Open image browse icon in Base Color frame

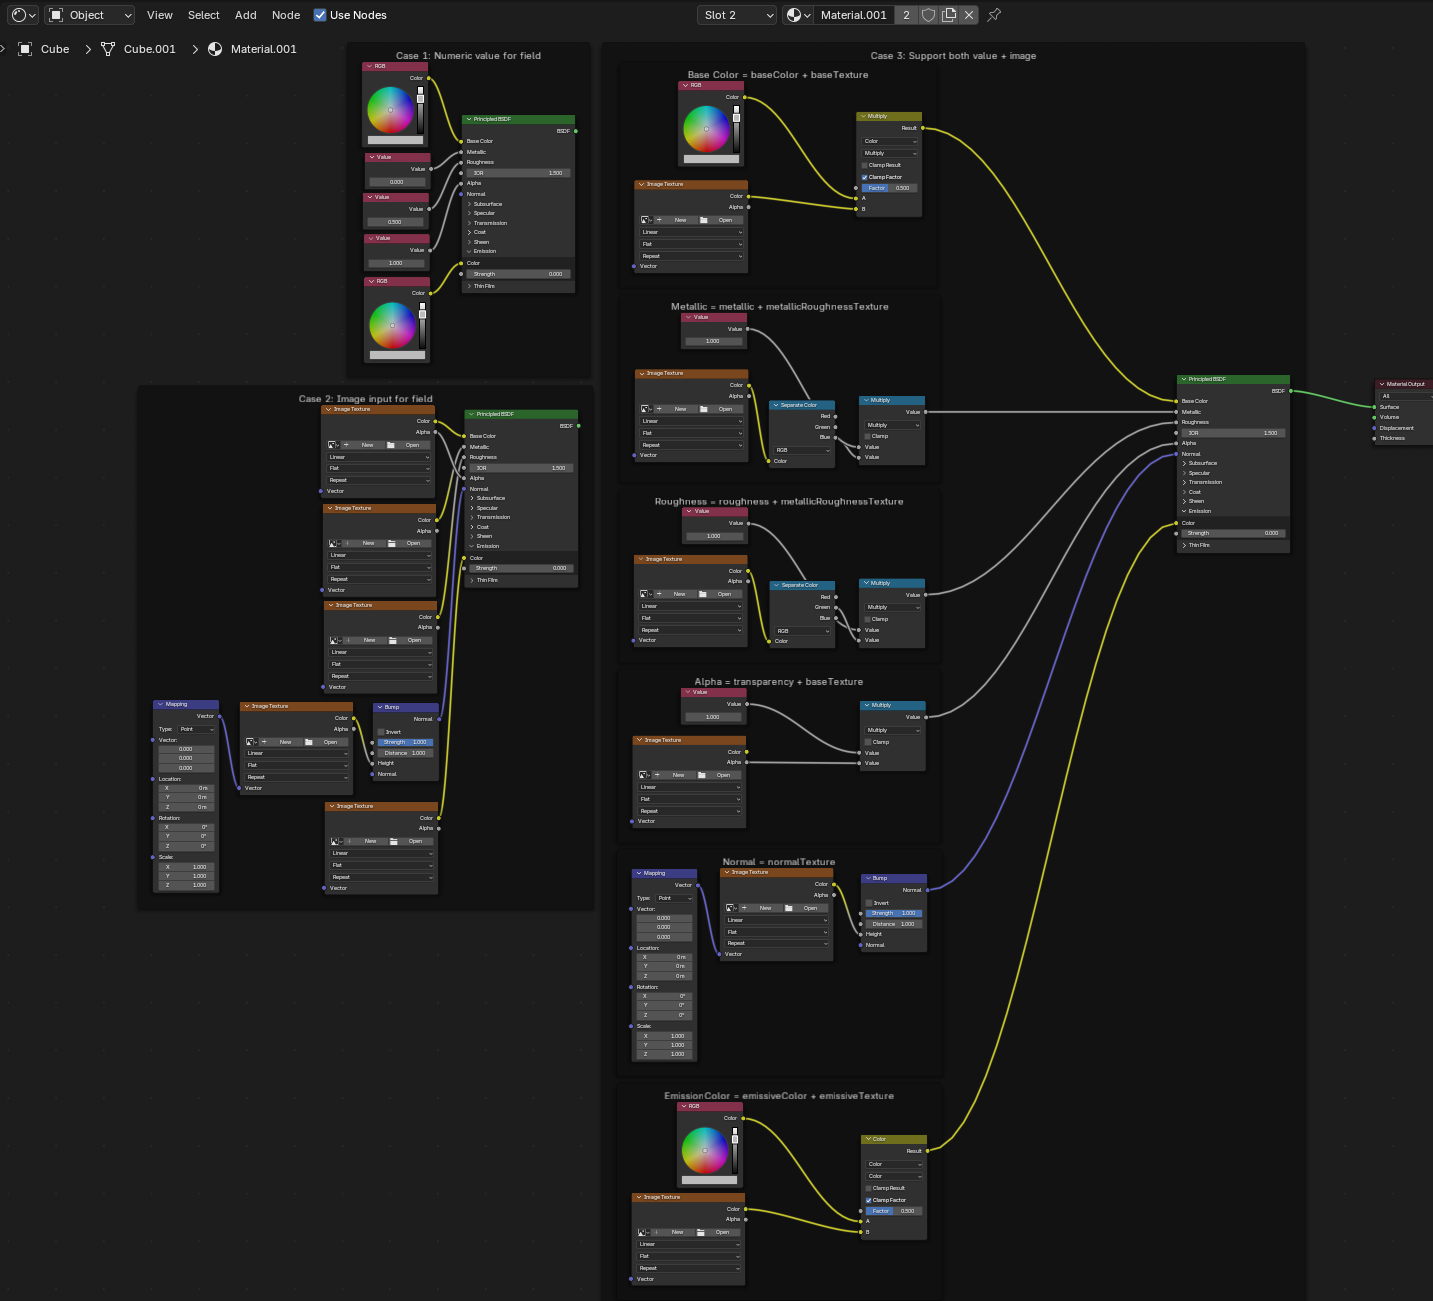[646, 220]
